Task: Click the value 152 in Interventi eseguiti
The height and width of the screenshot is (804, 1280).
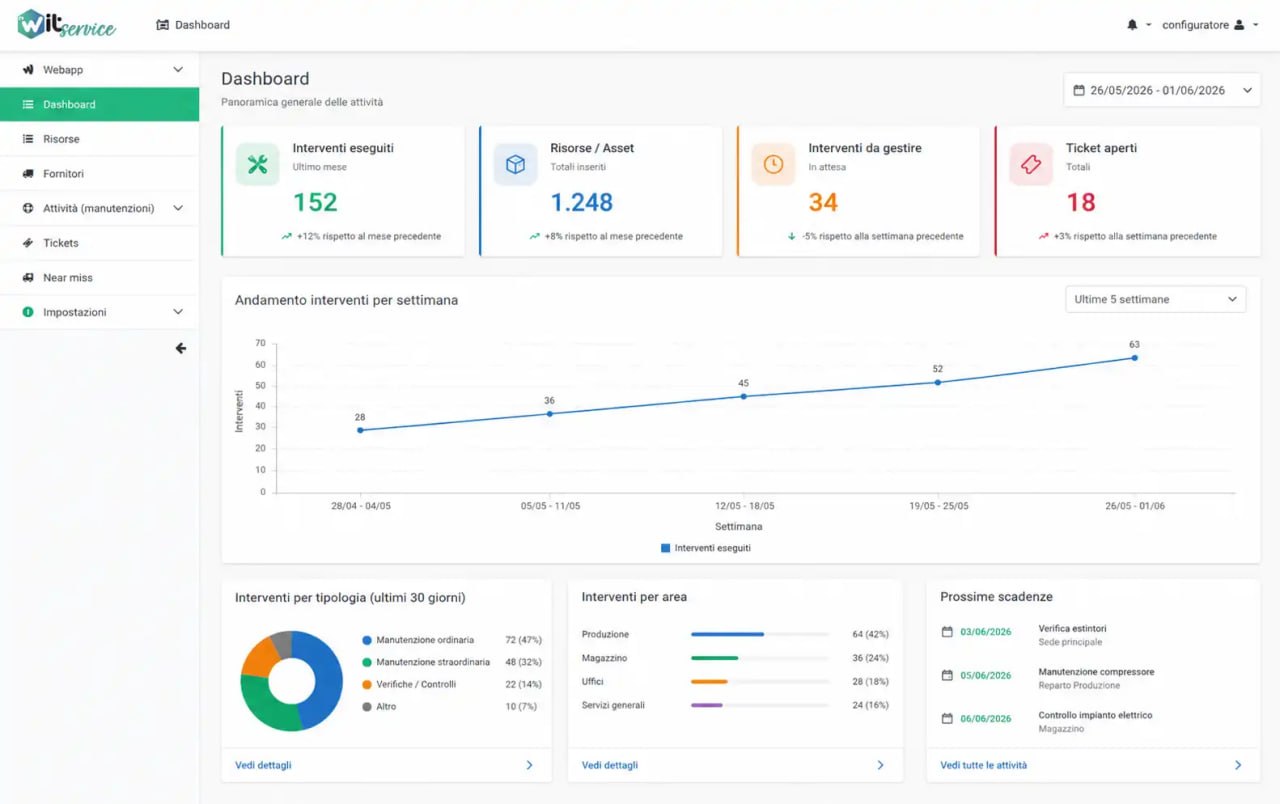Action: click(x=315, y=202)
